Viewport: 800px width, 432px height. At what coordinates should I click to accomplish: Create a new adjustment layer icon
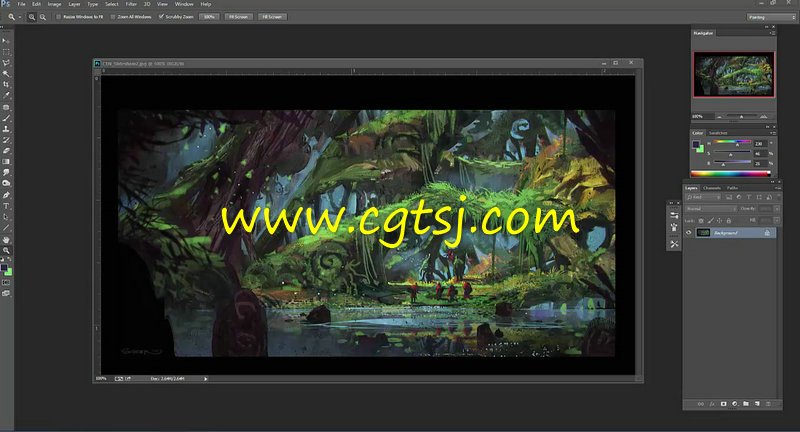click(735, 404)
